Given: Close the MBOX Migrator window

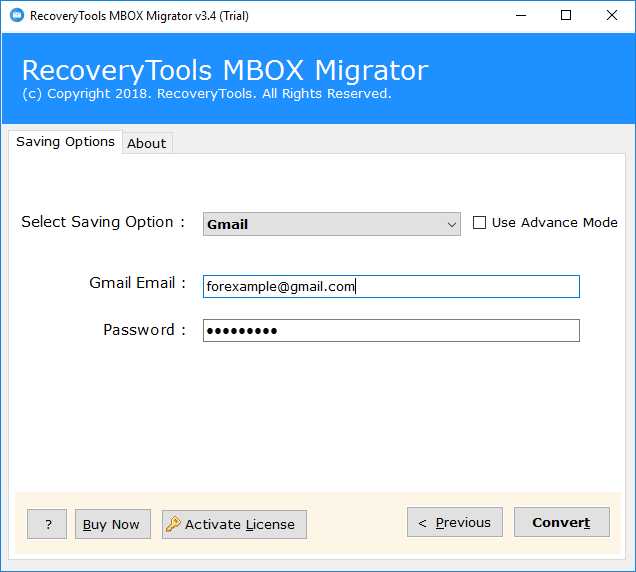Looking at the screenshot, I should click(612, 16).
